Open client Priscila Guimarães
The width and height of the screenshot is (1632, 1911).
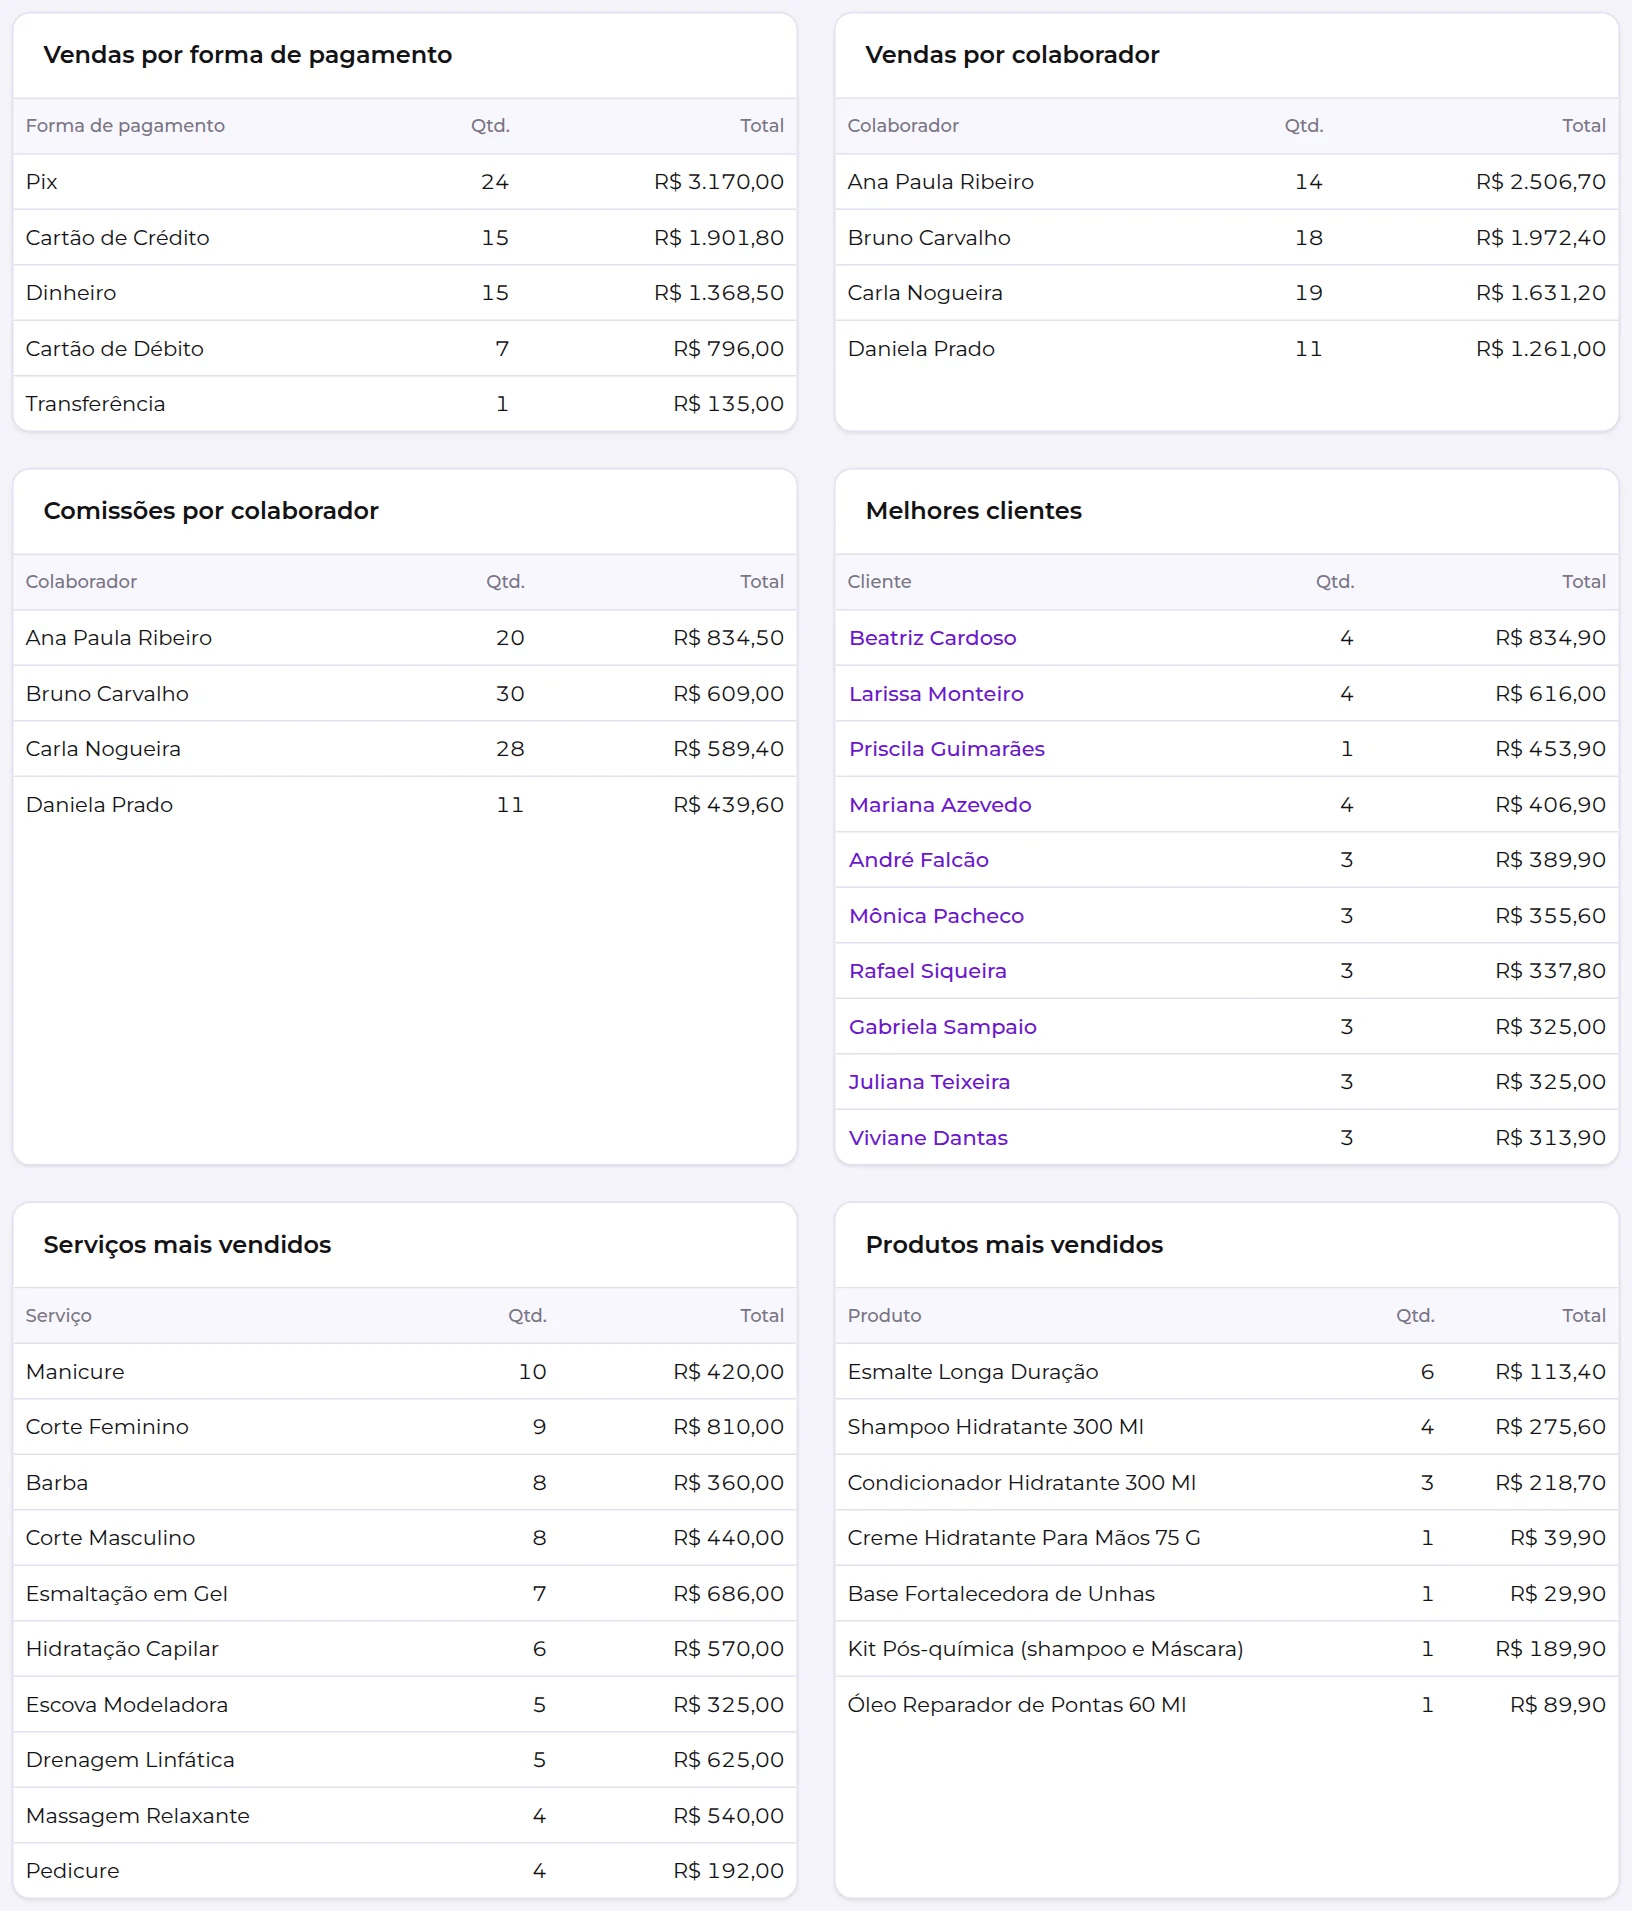947,749
